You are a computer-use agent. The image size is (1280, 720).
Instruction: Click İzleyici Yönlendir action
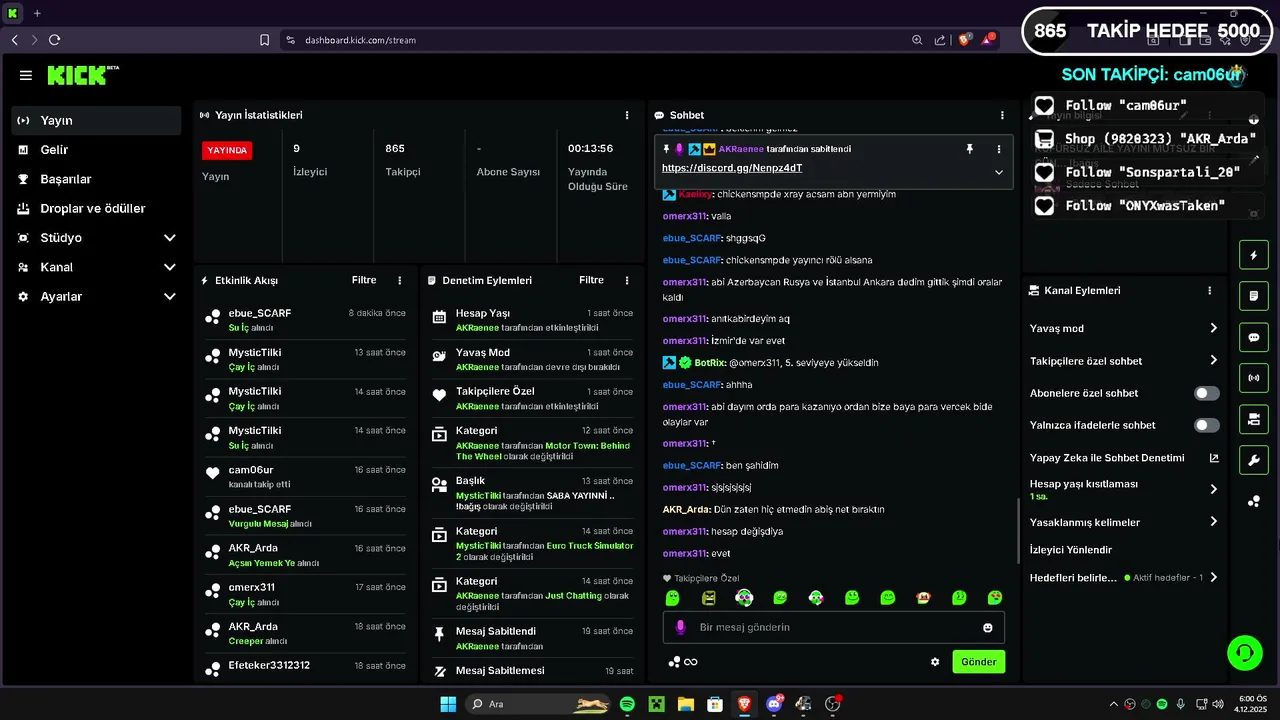(x=1071, y=550)
